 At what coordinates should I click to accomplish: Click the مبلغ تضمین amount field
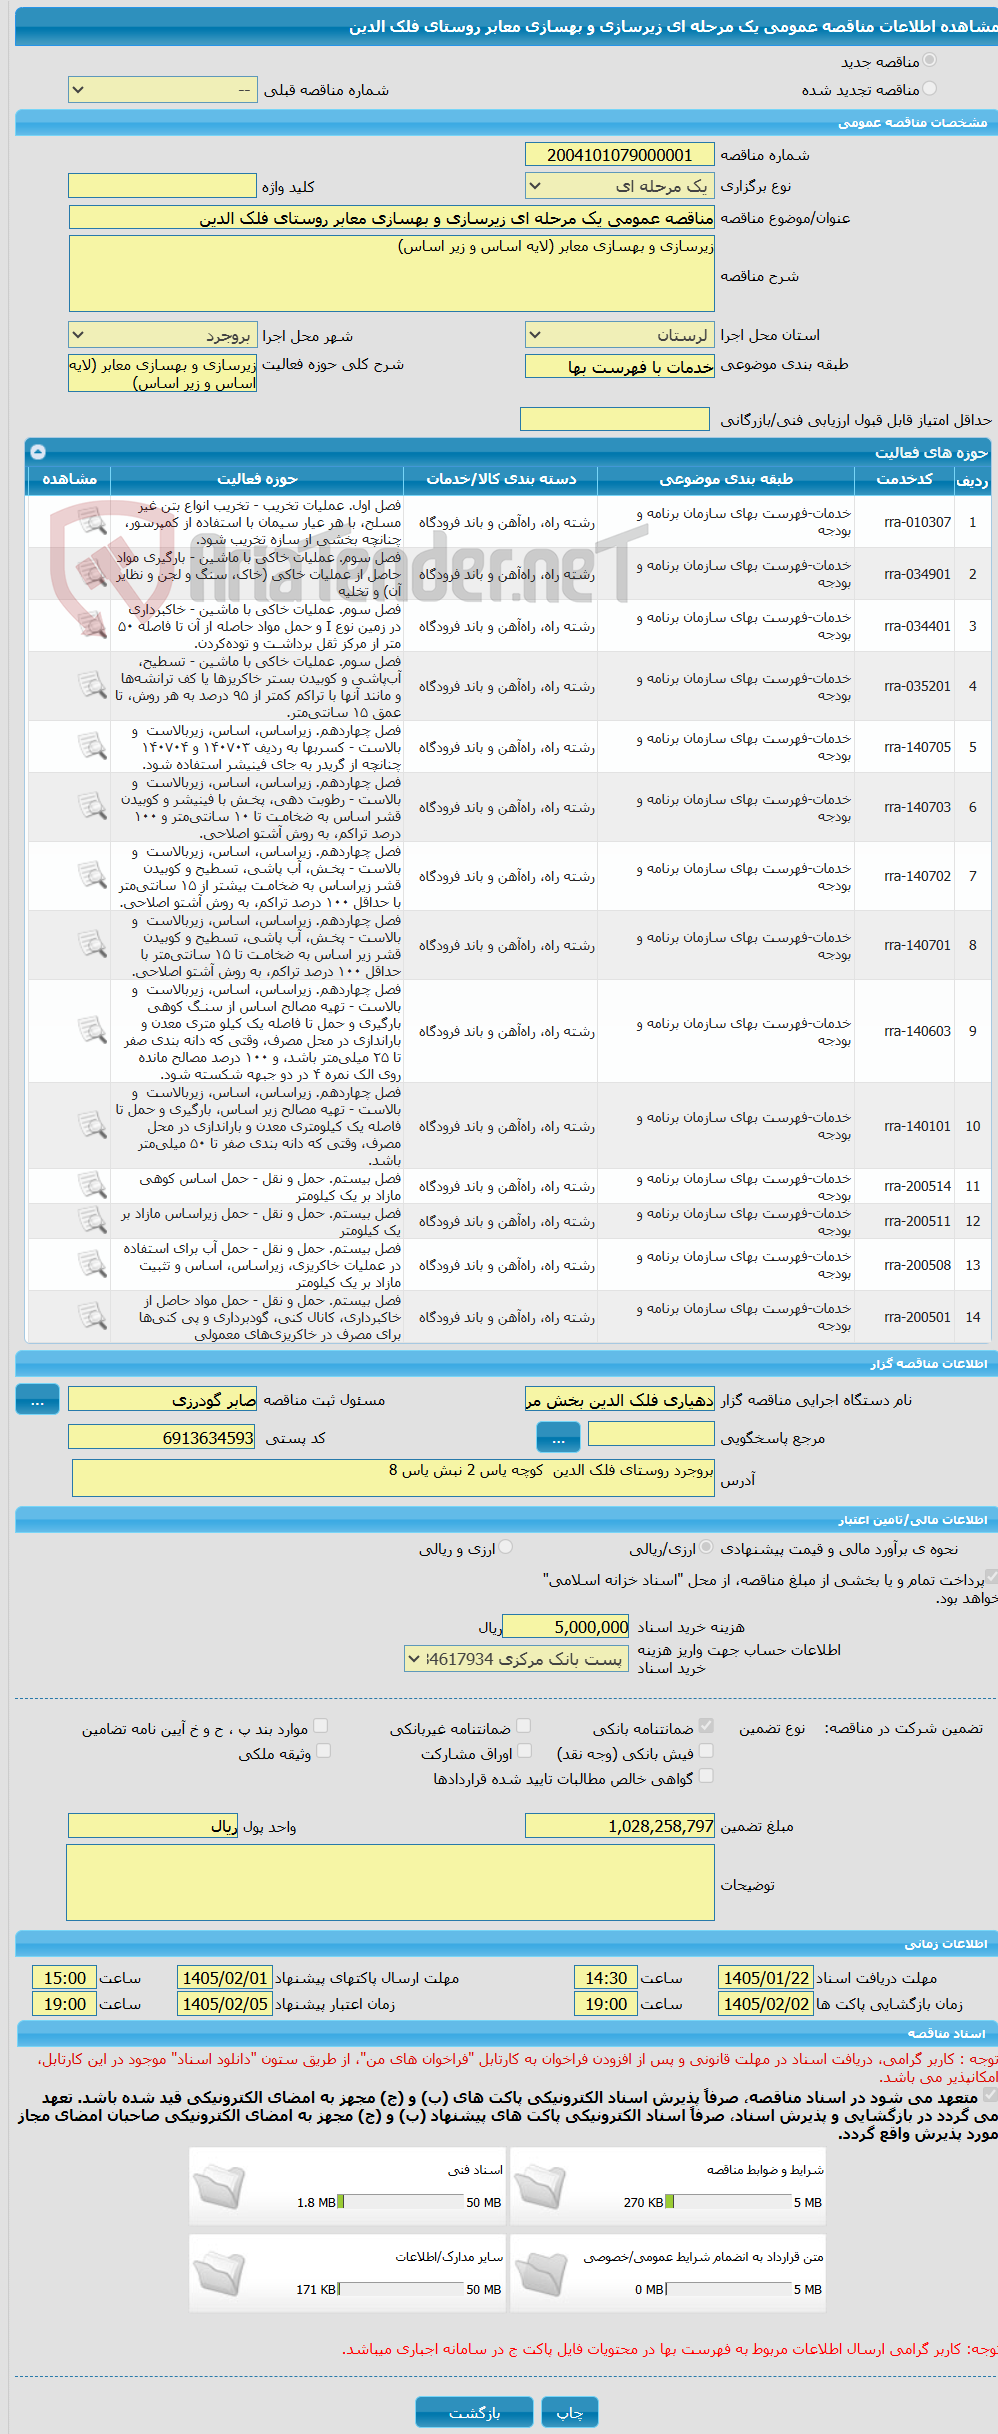(x=620, y=1826)
